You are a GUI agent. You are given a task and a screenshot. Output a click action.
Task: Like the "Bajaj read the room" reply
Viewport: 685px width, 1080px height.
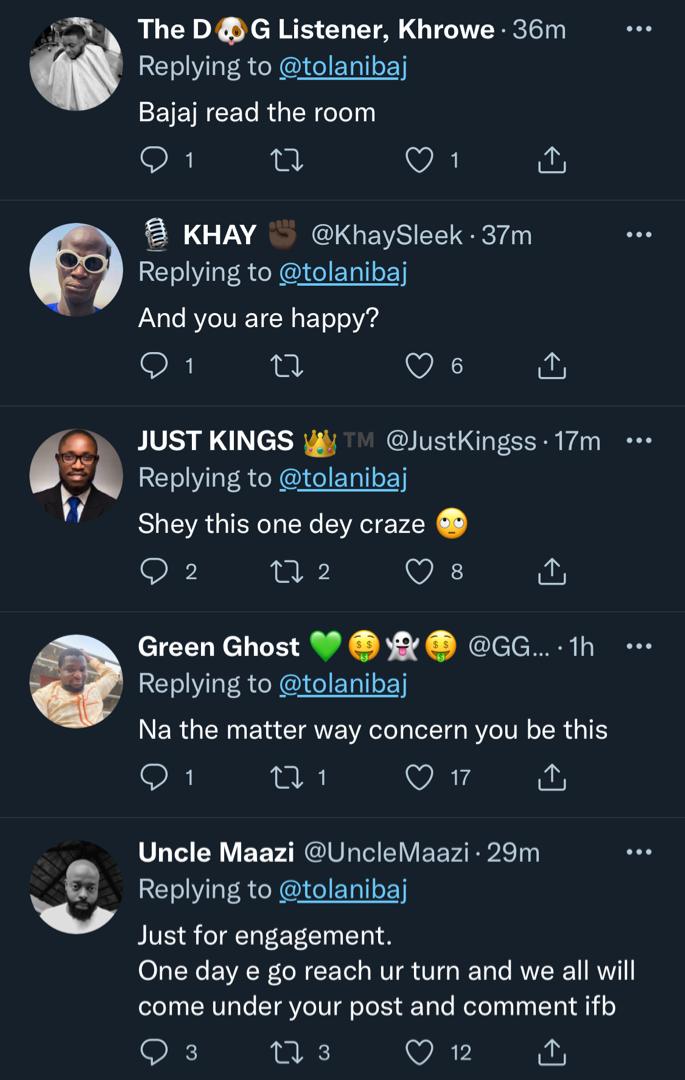pyautogui.click(x=420, y=160)
